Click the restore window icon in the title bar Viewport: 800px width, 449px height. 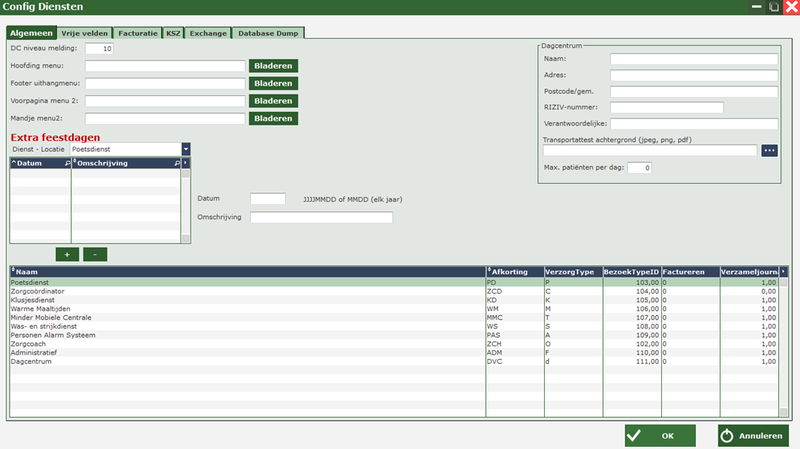[x=773, y=7]
